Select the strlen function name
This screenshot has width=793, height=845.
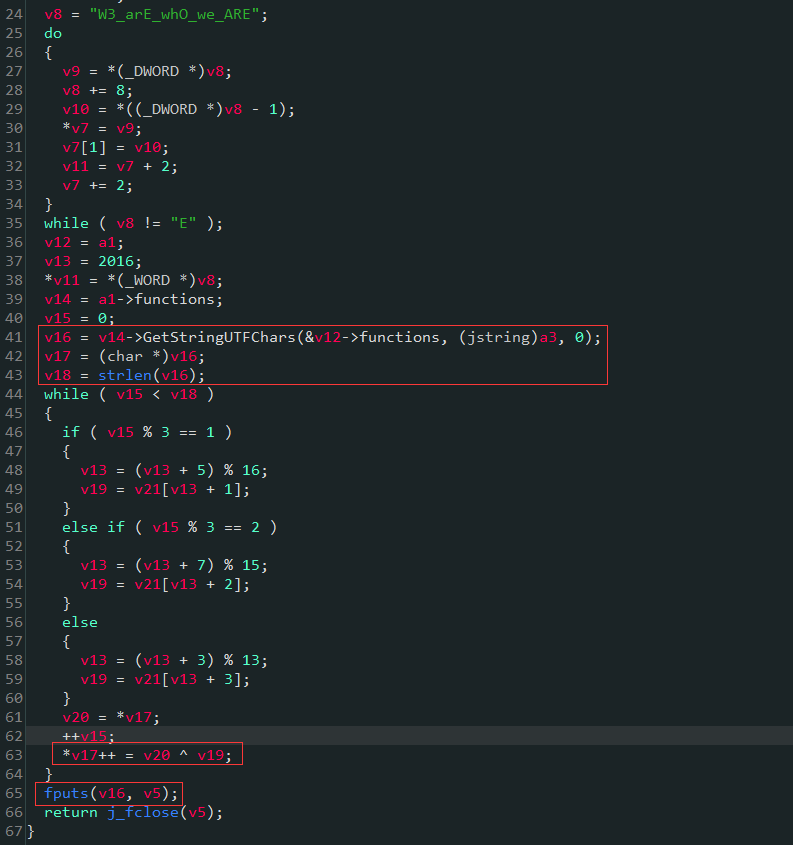(x=125, y=375)
